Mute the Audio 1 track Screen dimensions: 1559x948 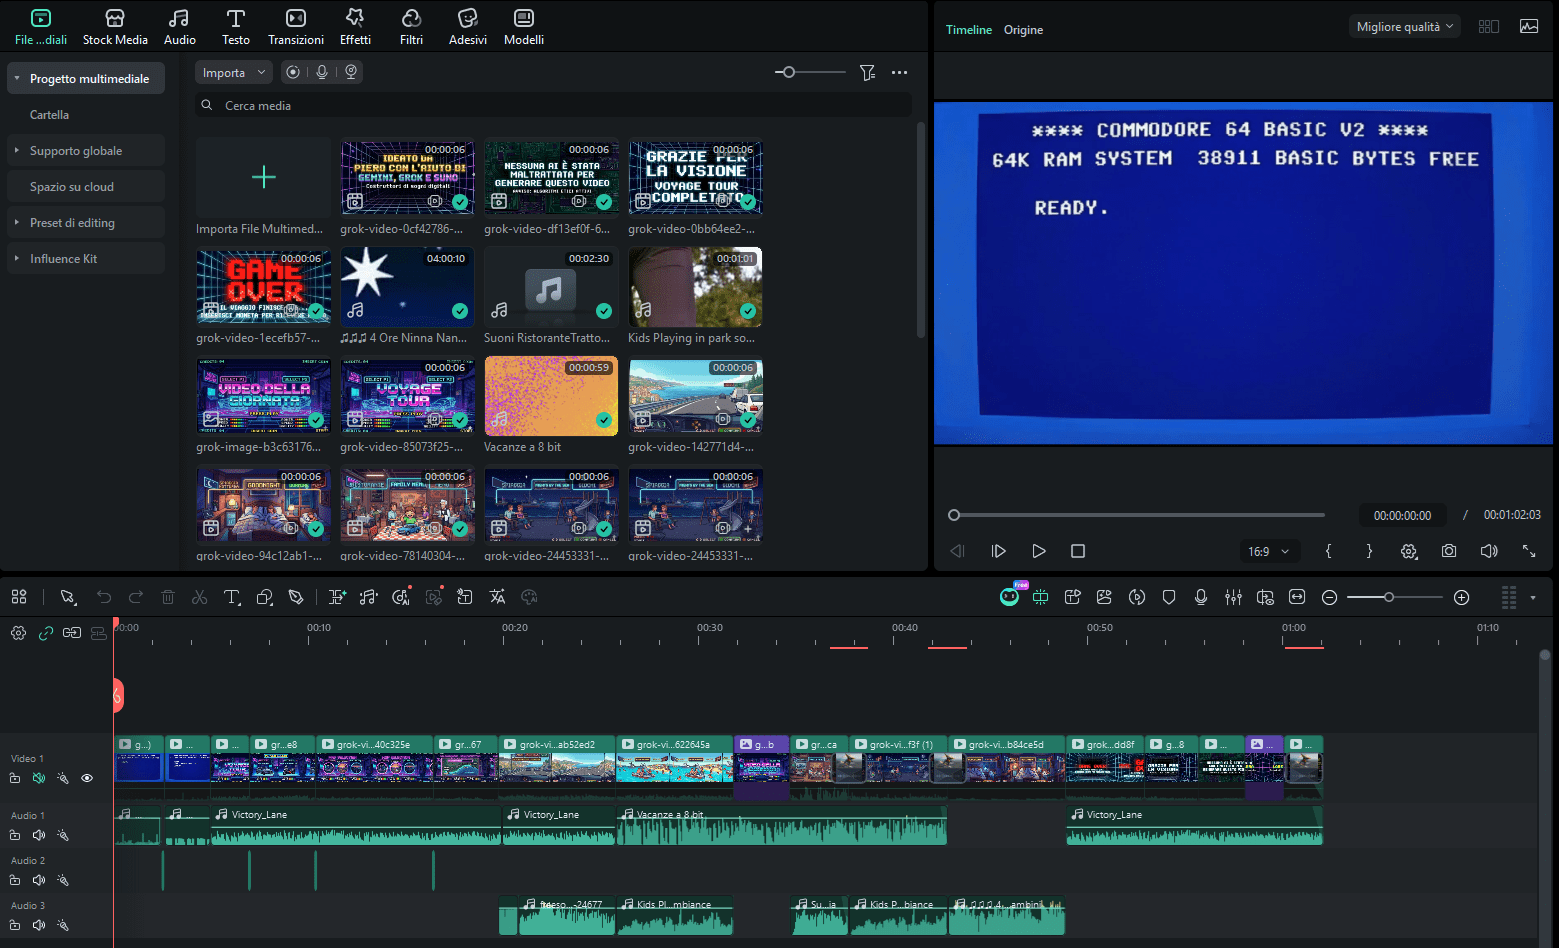[x=39, y=835]
